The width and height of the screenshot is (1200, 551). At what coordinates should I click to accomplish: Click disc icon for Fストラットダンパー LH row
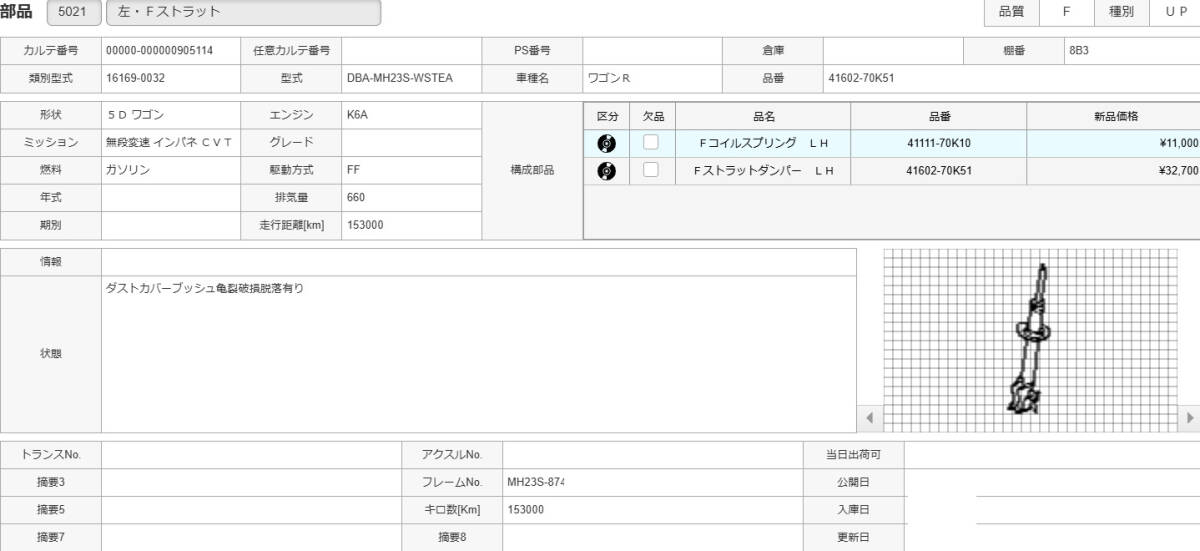606,171
